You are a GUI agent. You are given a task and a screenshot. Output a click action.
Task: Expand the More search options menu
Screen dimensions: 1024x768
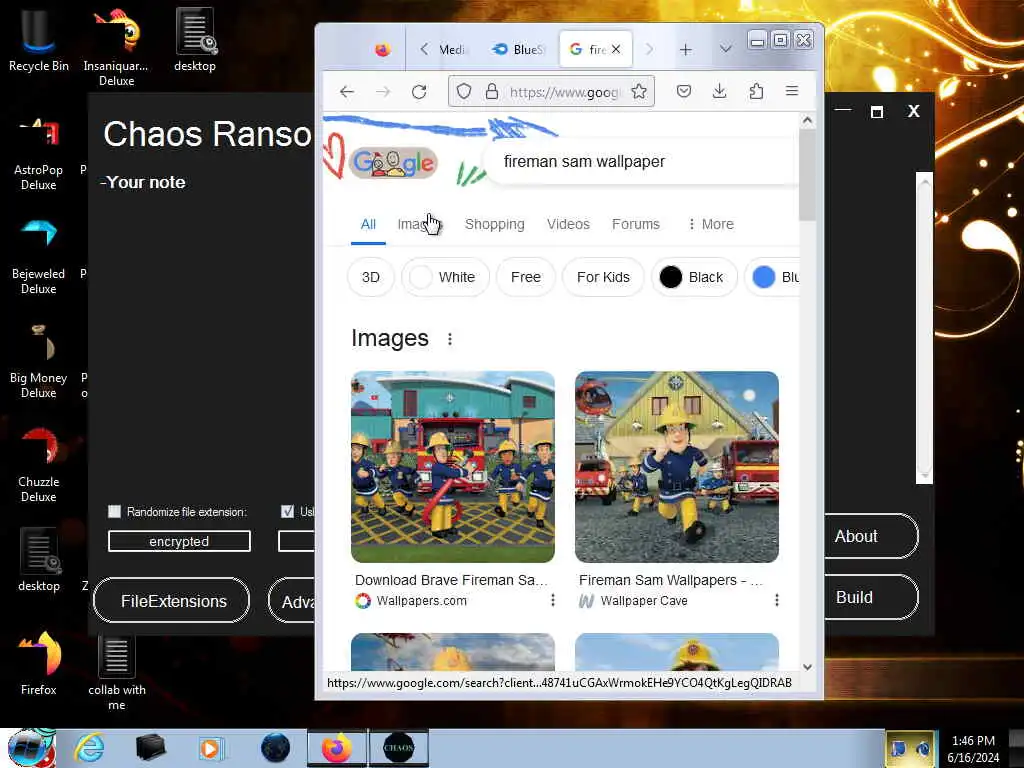[x=711, y=225]
